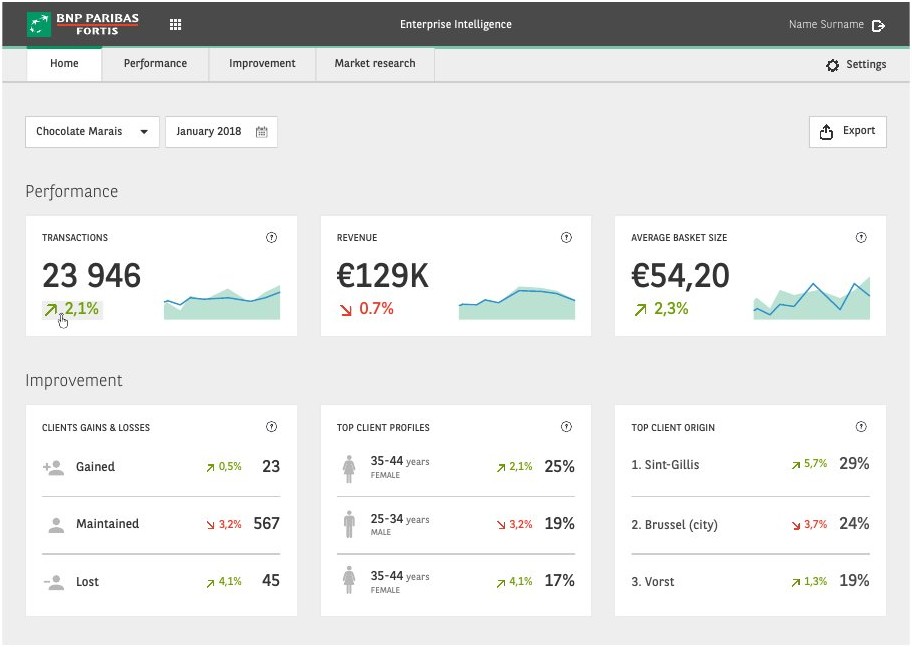The height and width of the screenshot is (647, 912).
Task: Click the calendar icon in January 2018 field
Action: (262, 132)
